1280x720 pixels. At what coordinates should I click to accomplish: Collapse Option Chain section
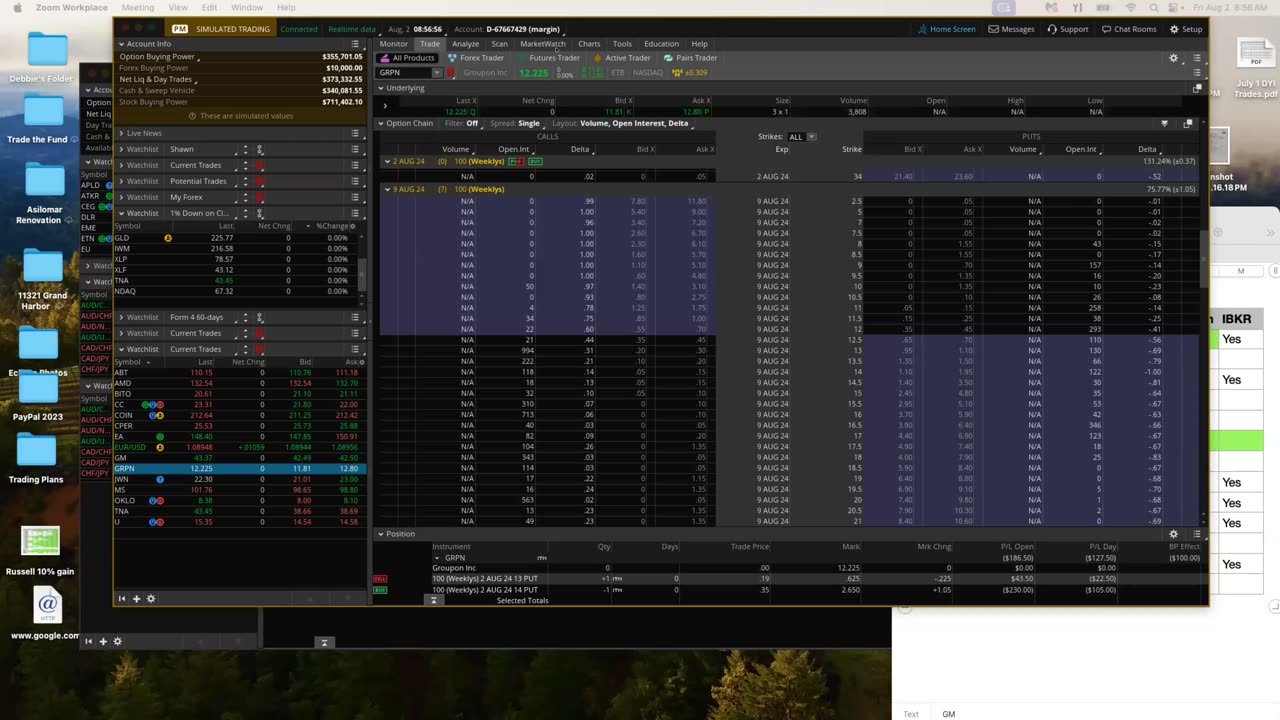[381, 123]
